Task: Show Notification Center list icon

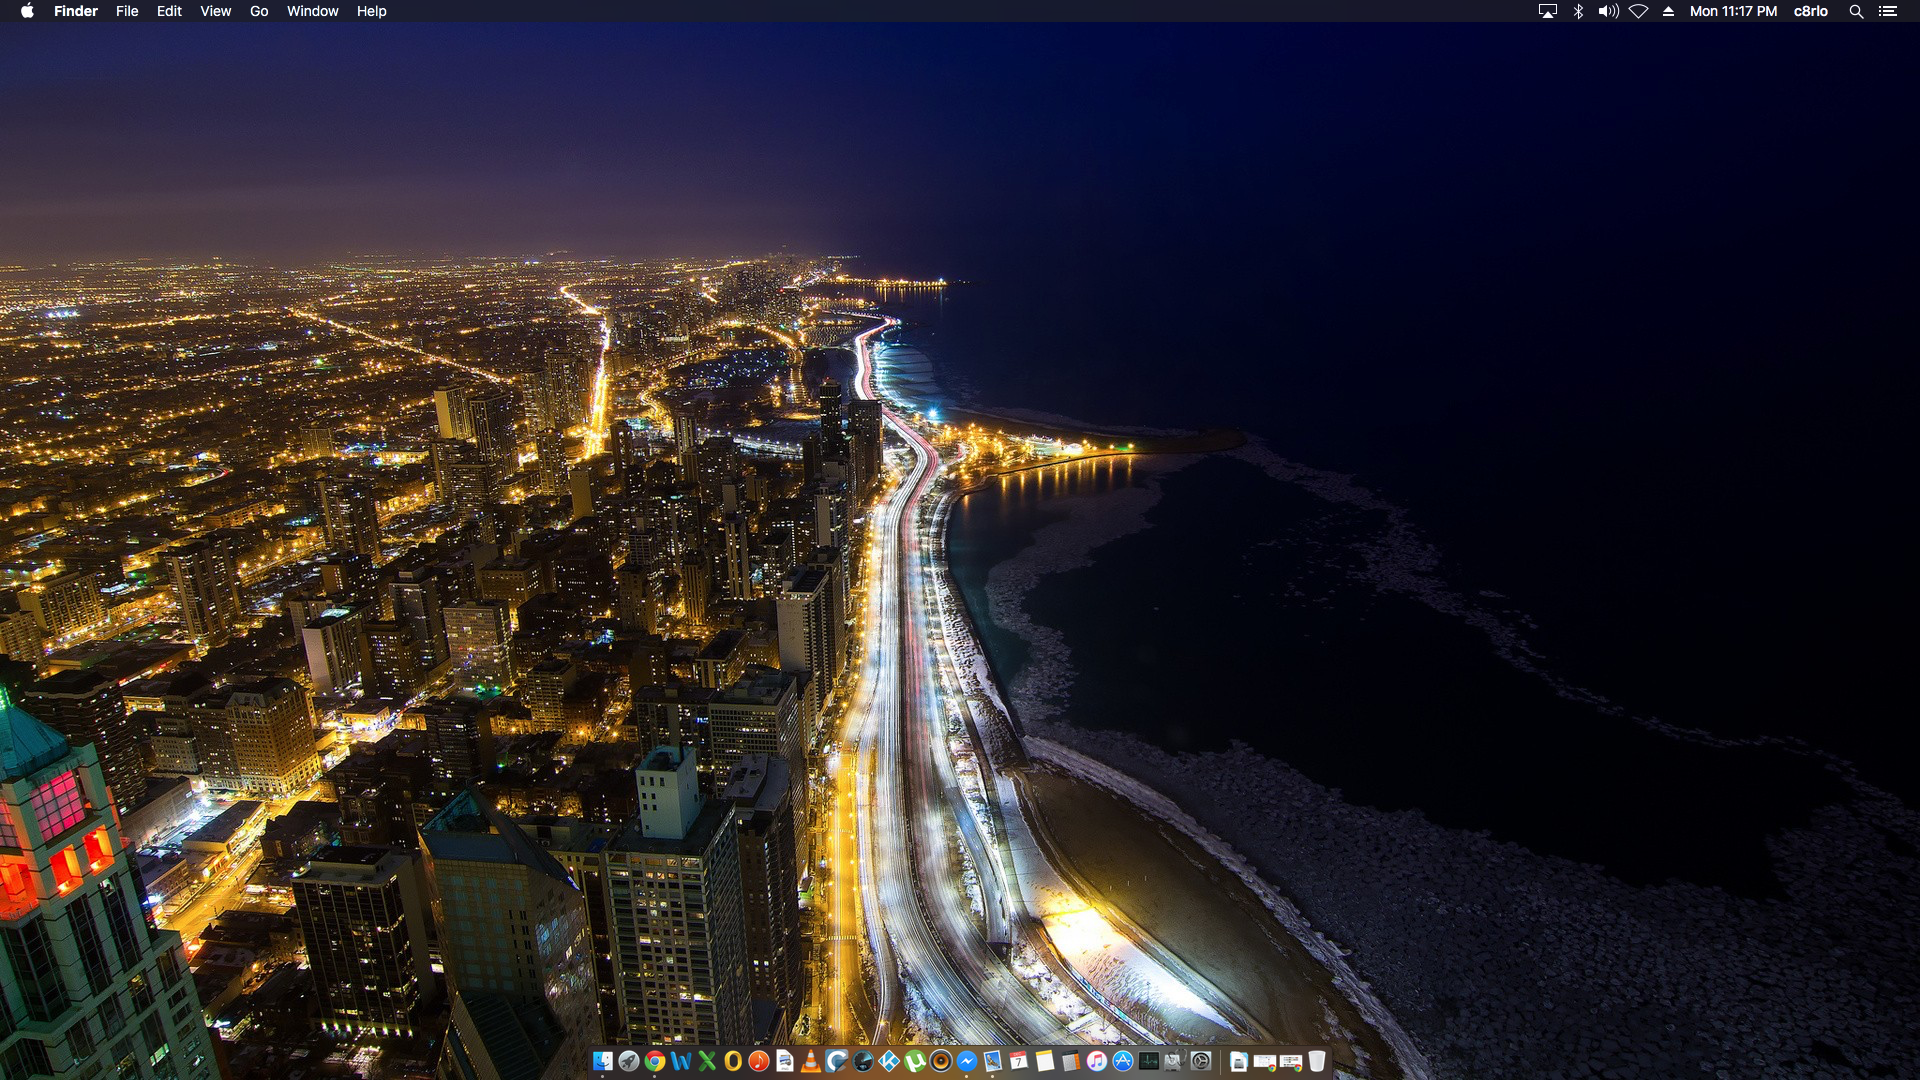Action: point(1887,11)
